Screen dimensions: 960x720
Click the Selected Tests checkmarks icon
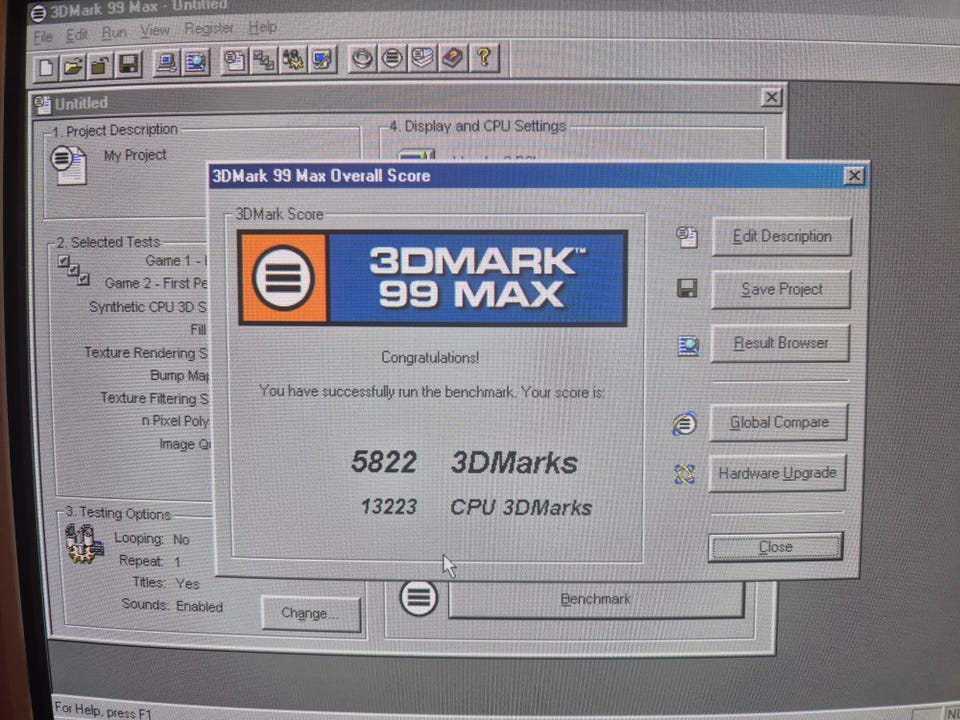point(74,270)
